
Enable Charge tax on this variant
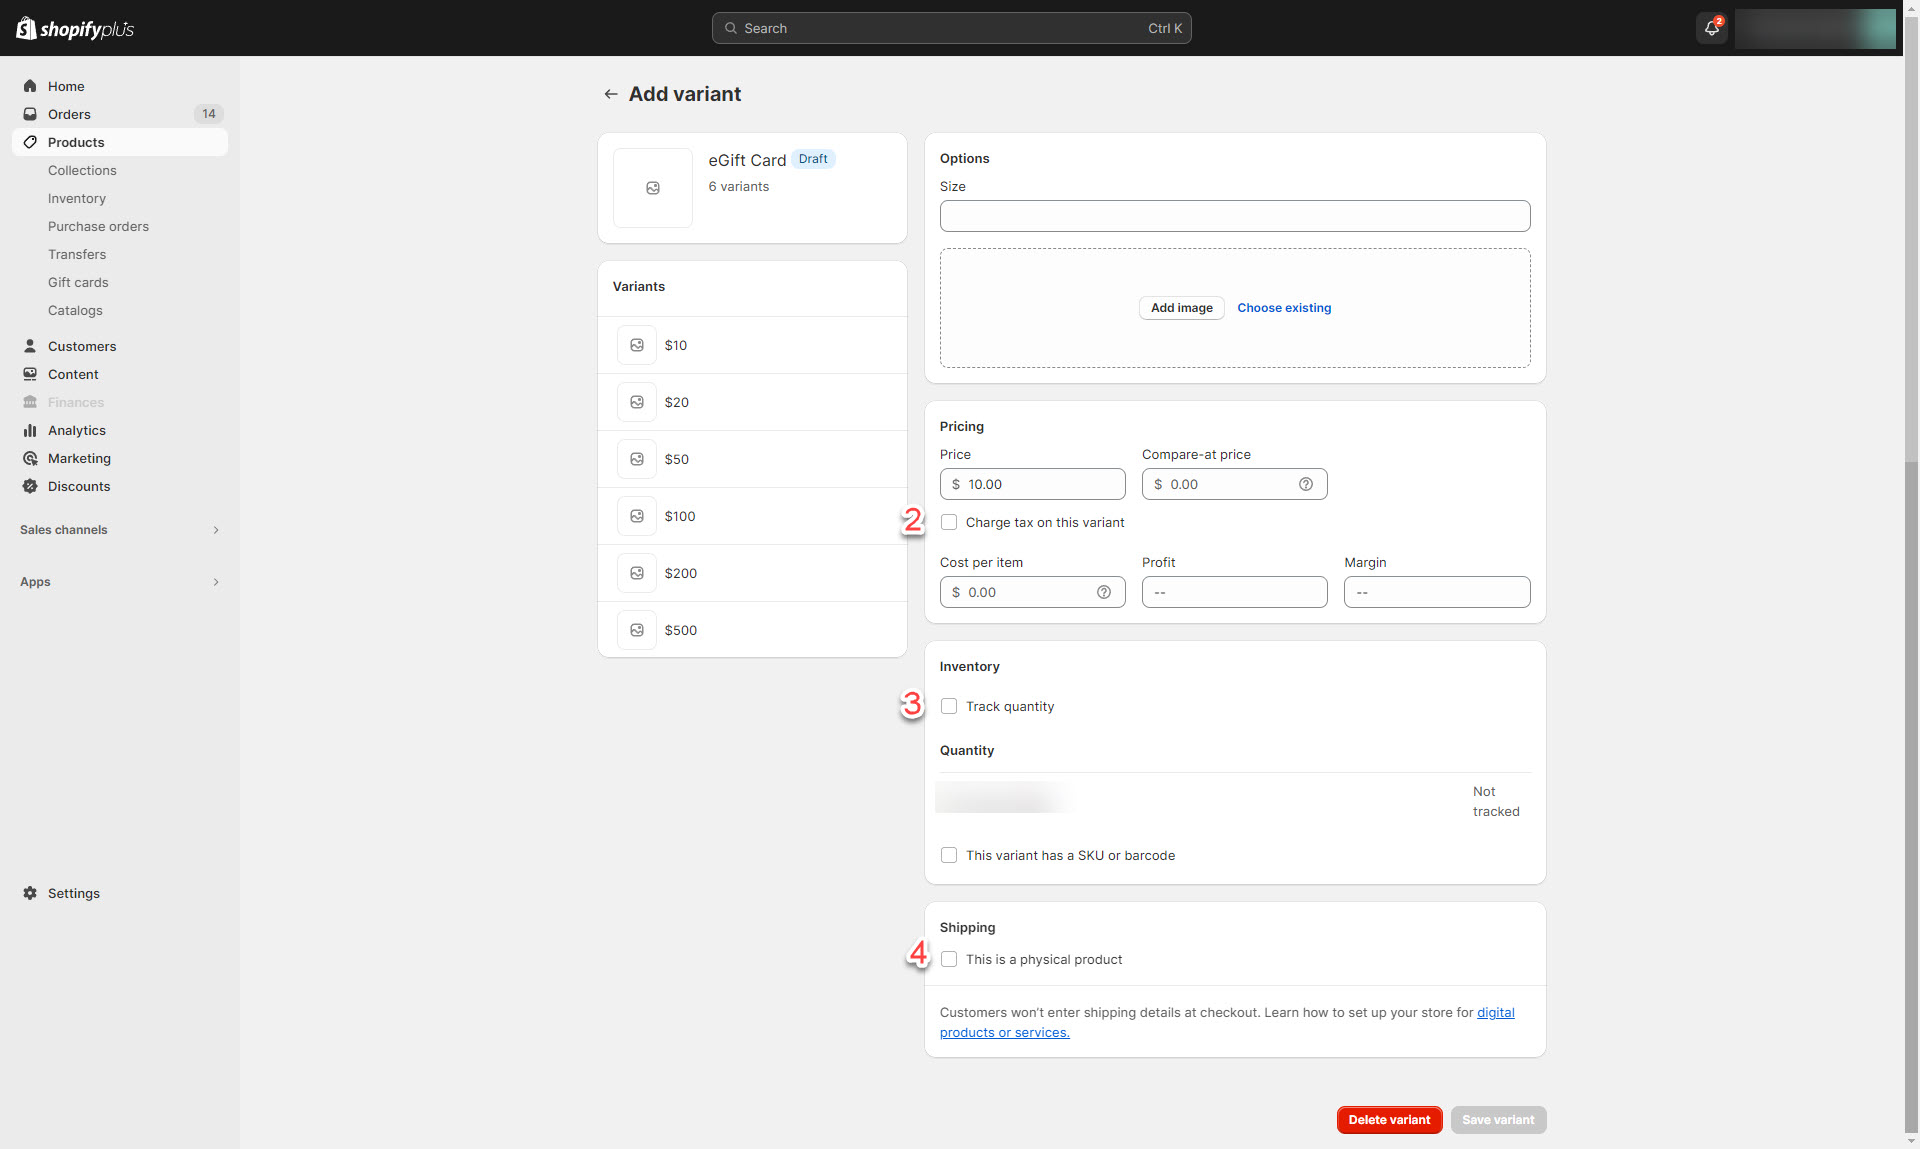click(949, 522)
